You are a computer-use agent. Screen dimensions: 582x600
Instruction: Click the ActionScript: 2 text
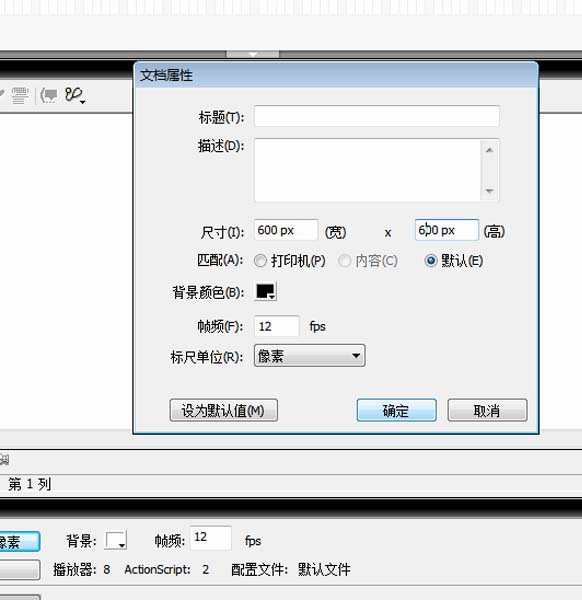coord(166,569)
